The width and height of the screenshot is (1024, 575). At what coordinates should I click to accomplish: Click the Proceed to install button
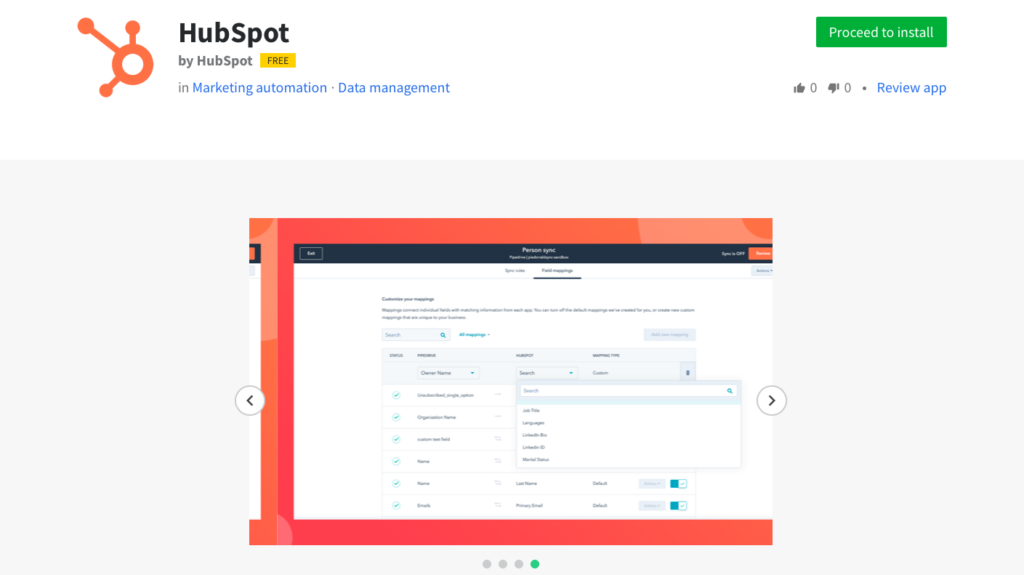[x=881, y=32]
